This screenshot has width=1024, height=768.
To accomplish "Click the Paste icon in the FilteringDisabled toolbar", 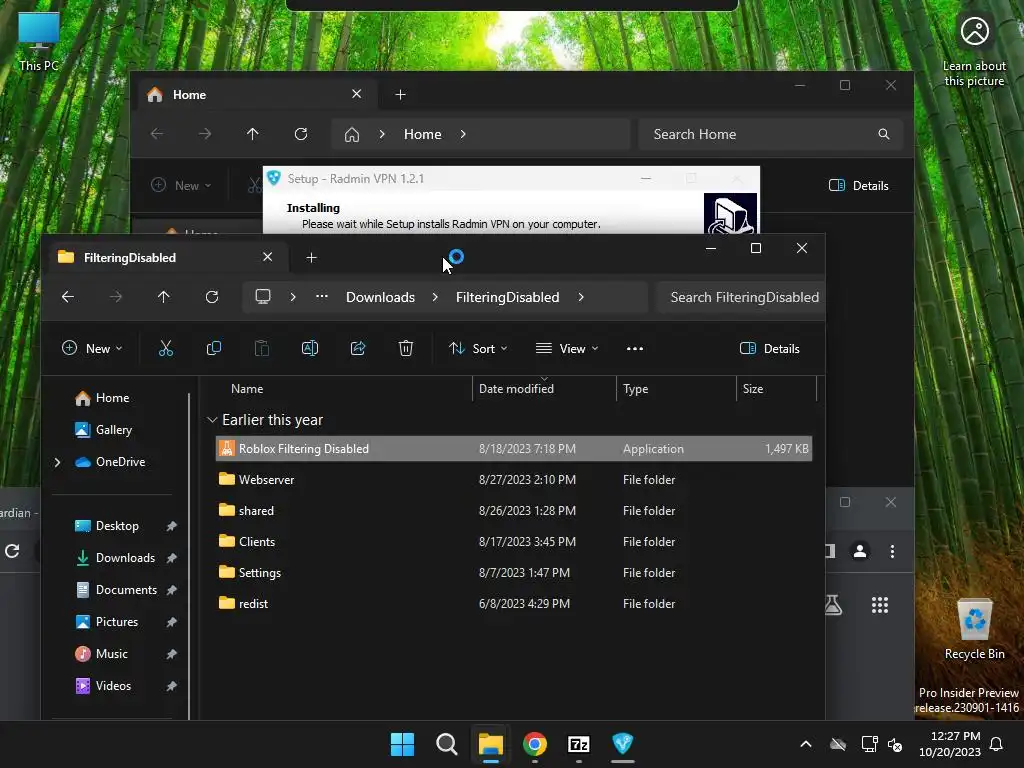I will pos(261,348).
